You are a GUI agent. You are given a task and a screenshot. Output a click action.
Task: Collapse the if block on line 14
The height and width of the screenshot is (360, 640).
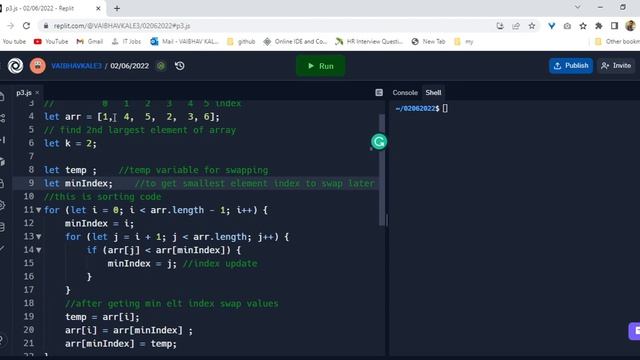39,250
